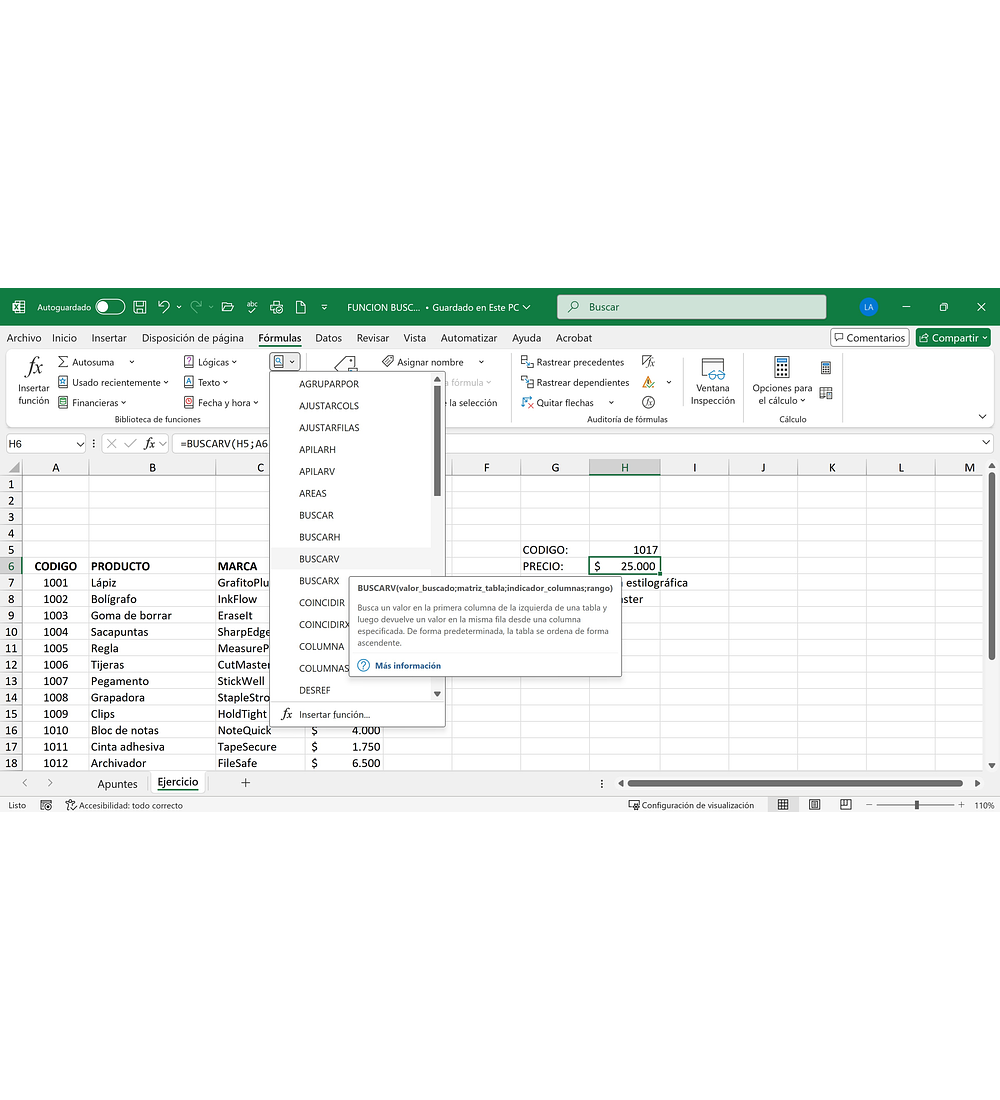
Task: Switch to the Datos ribbon tab
Action: click(x=328, y=338)
